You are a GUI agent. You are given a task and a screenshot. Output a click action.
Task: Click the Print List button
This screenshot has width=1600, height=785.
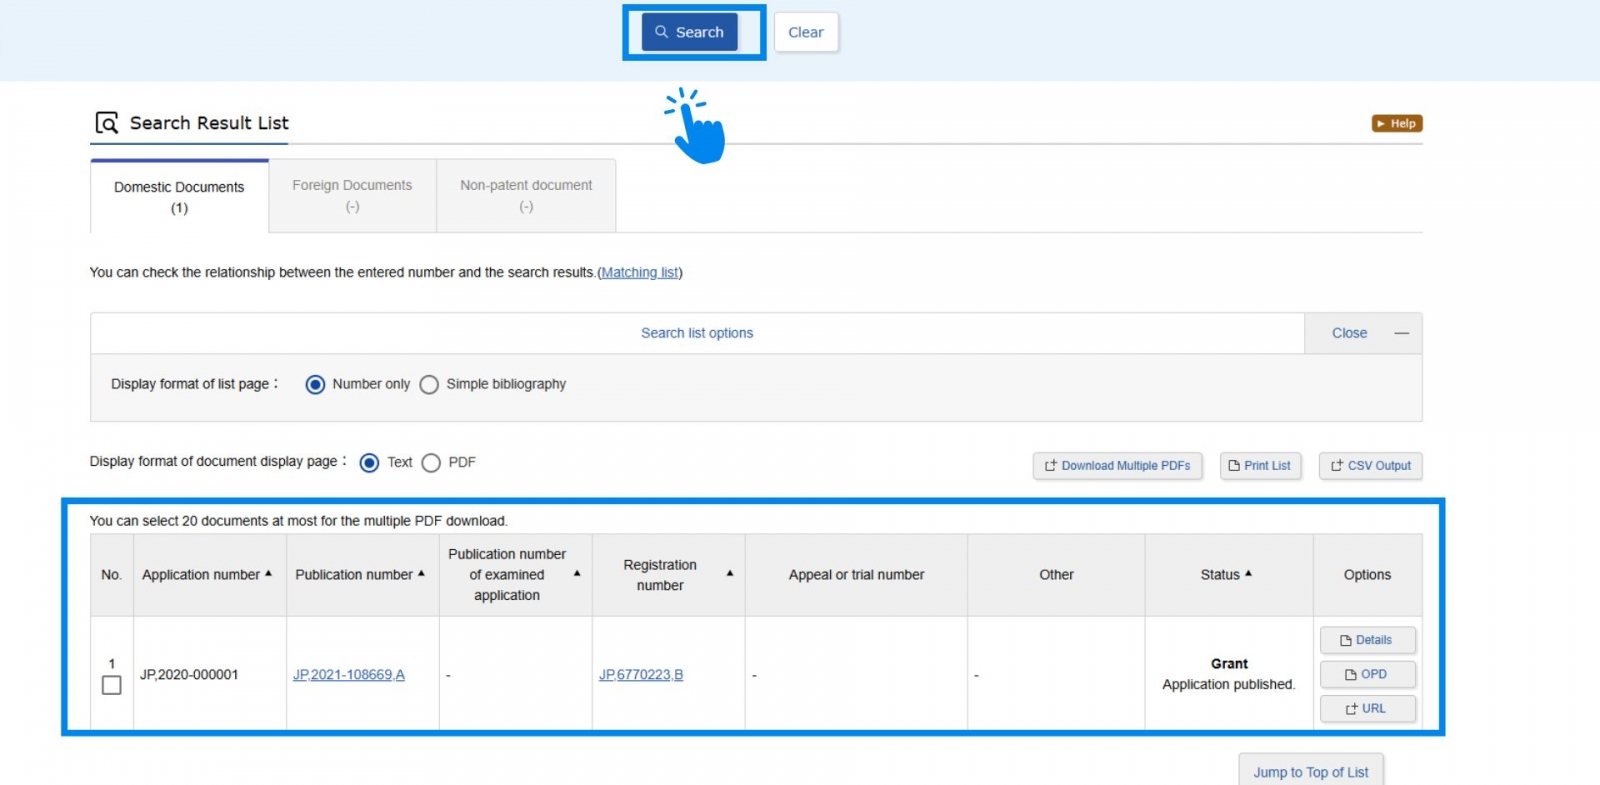1260,466
